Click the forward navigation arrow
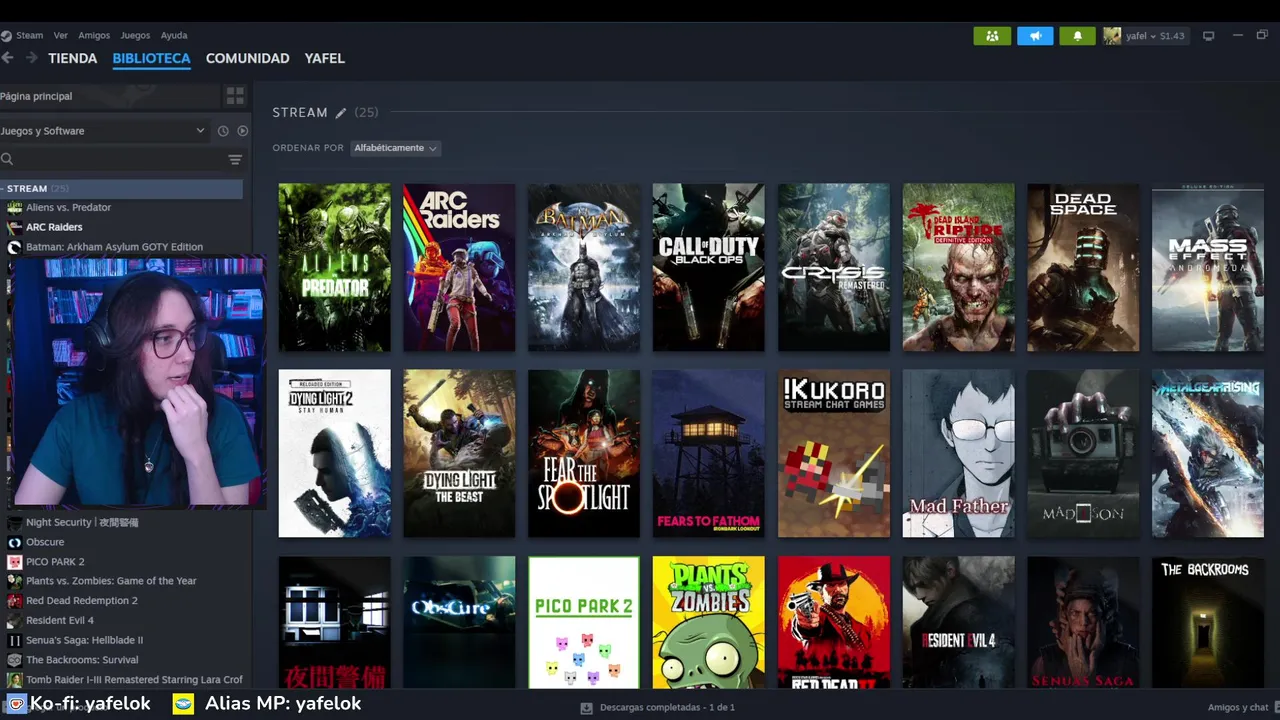Viewport: 1280px width, 720px height. tap(31, 58)
